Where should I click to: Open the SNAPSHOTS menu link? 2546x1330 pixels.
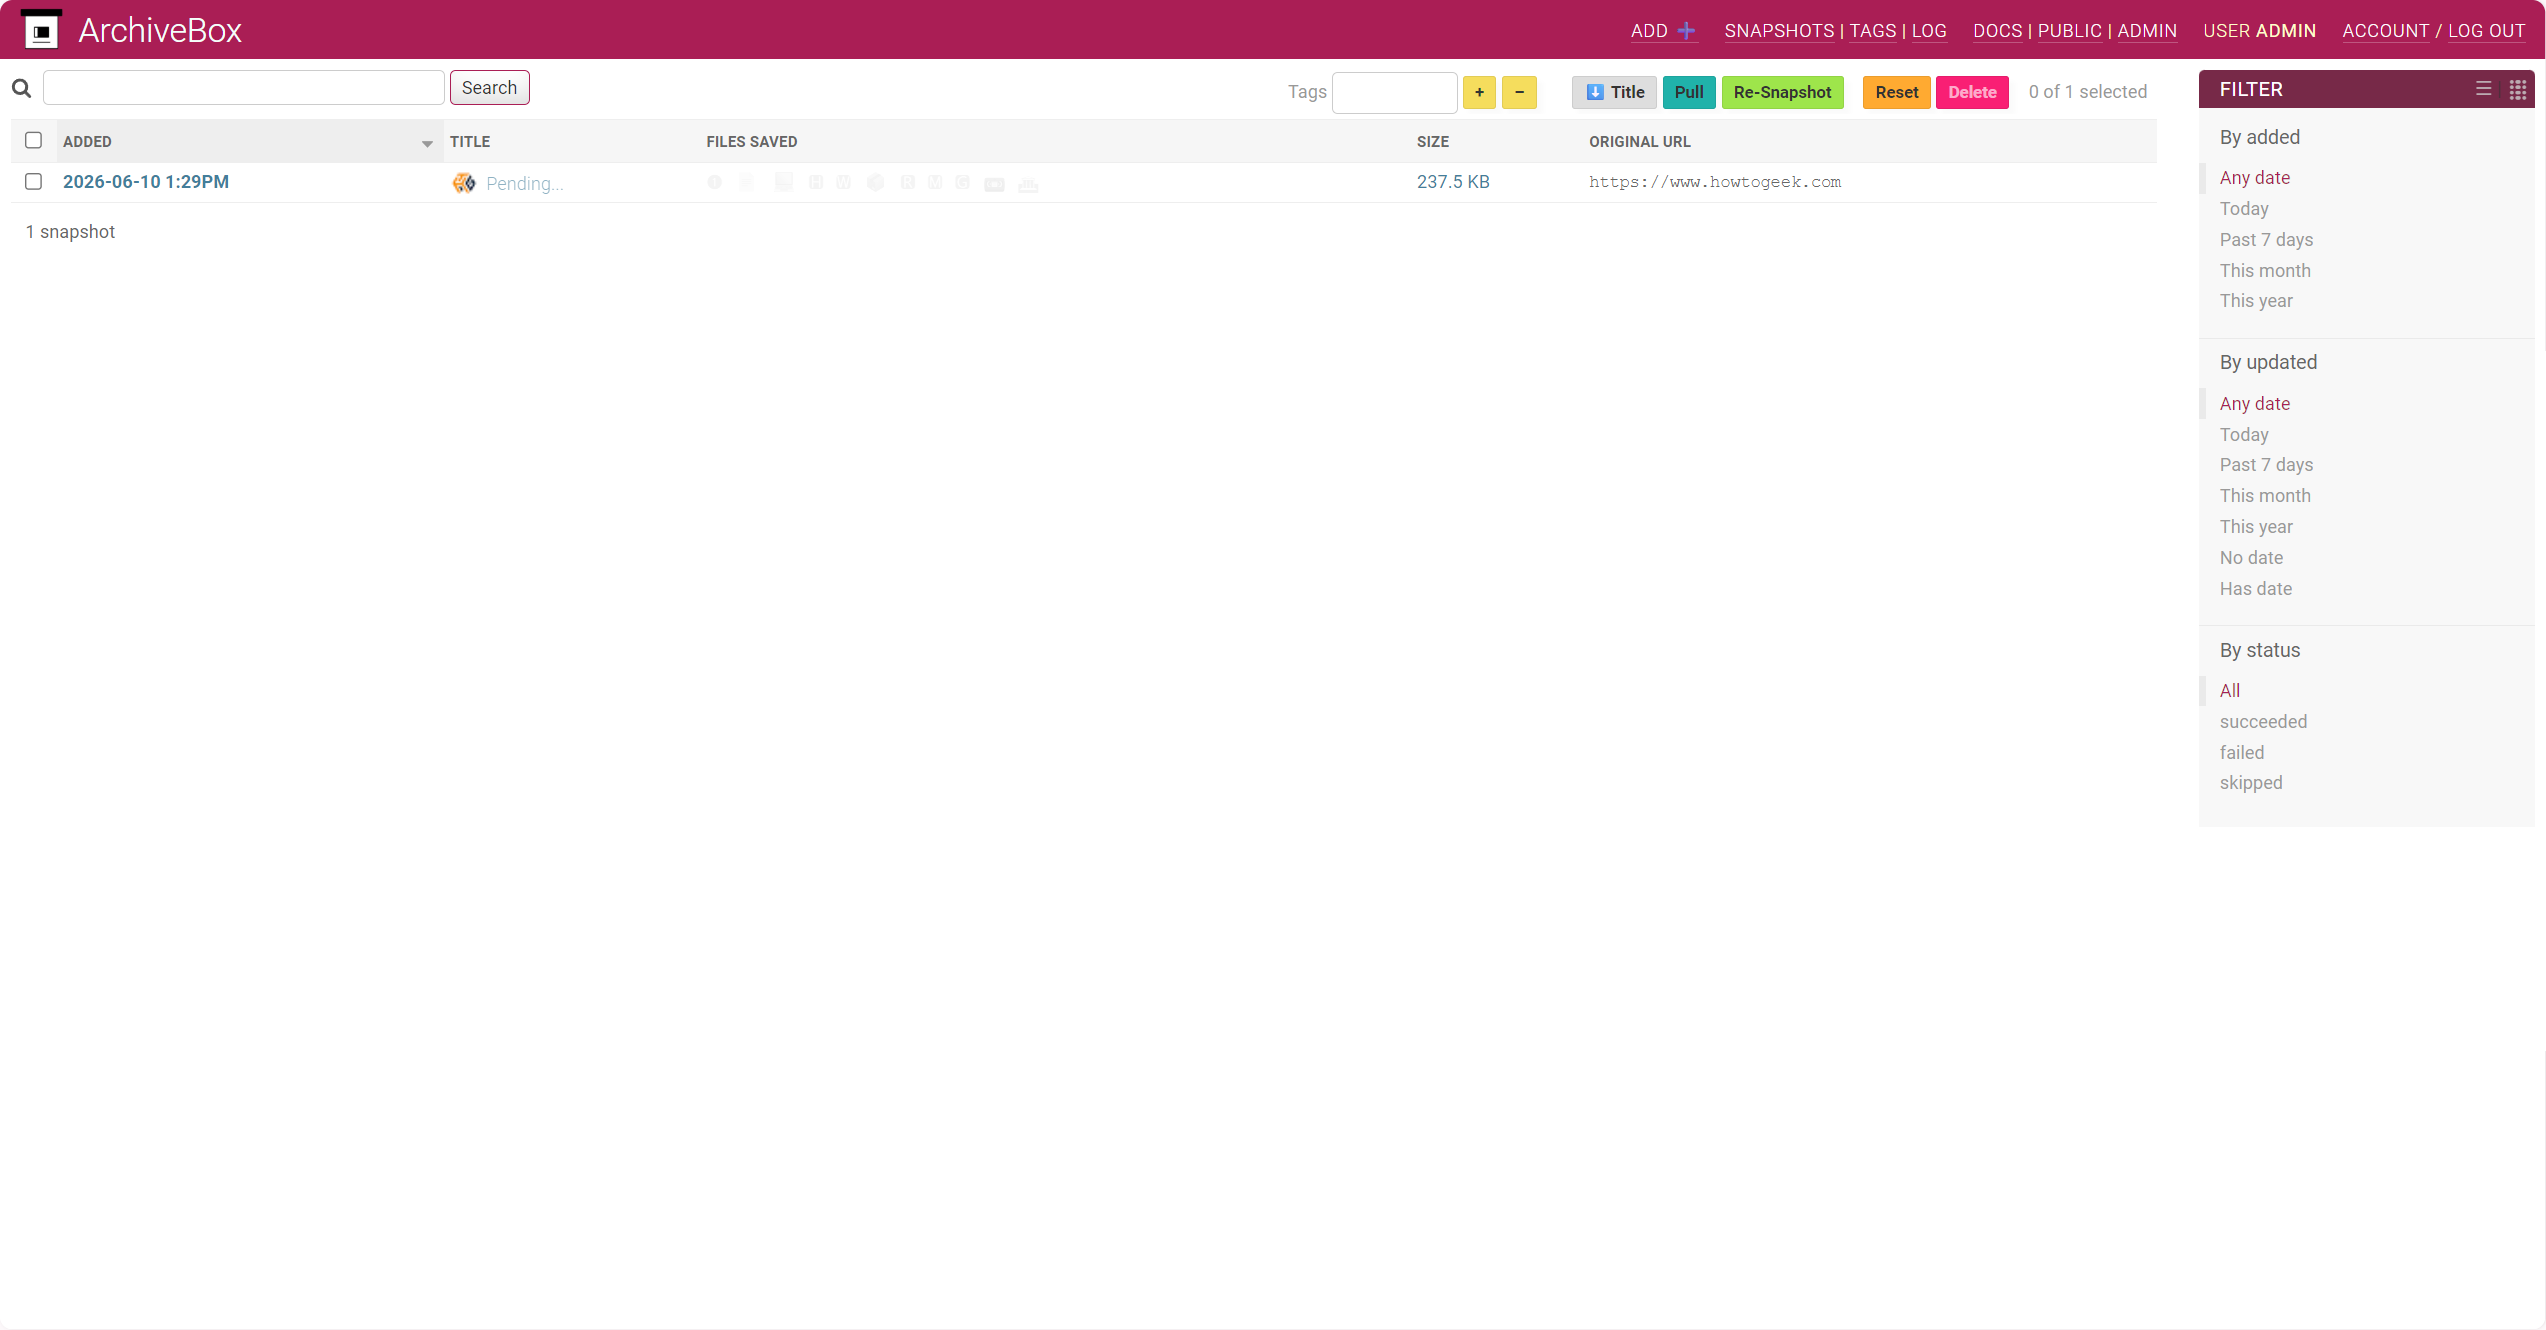[1779, 31]
